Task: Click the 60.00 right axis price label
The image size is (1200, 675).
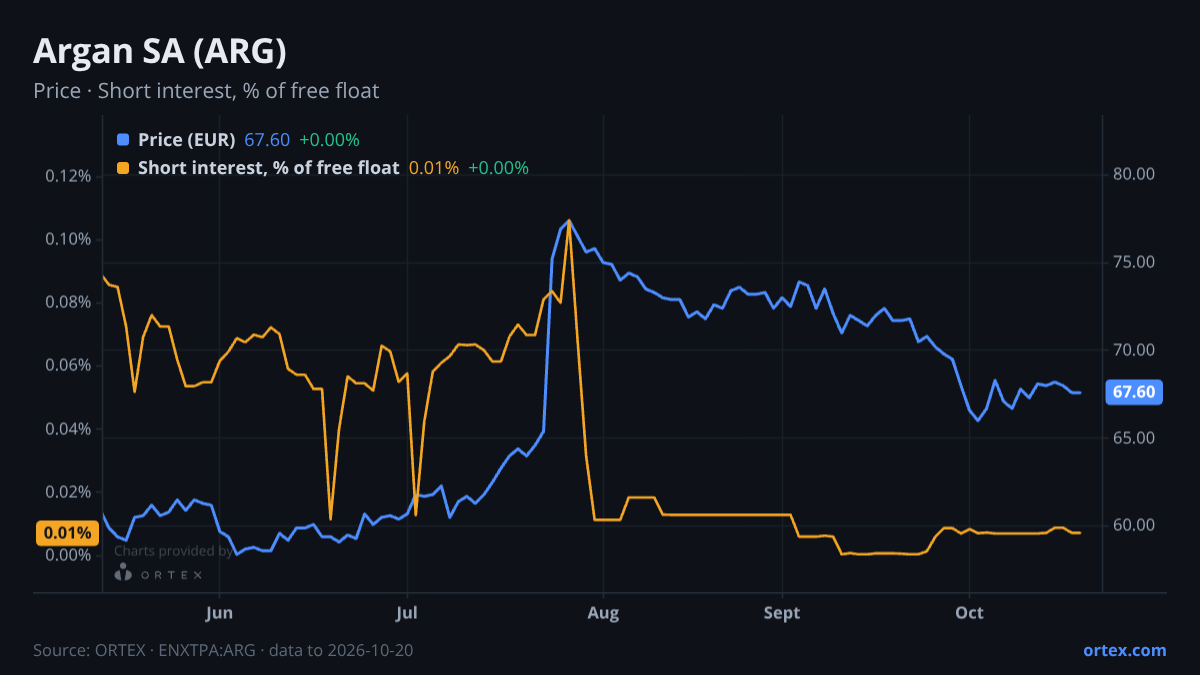Action: click(x=1134, y=525)
